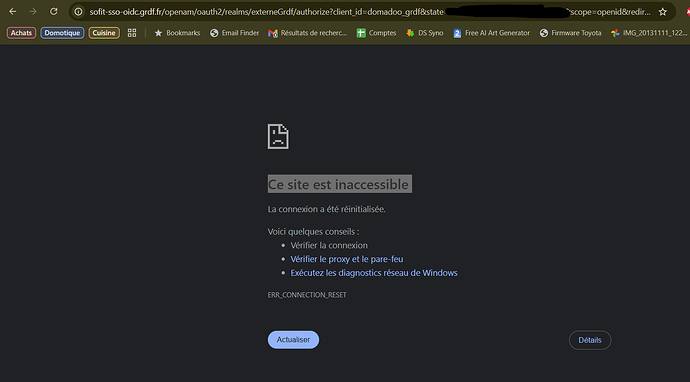Screen dimensions: 690x382
Task: Open the Comptes spreadsheet bookmark
Action: pos(377,33)
